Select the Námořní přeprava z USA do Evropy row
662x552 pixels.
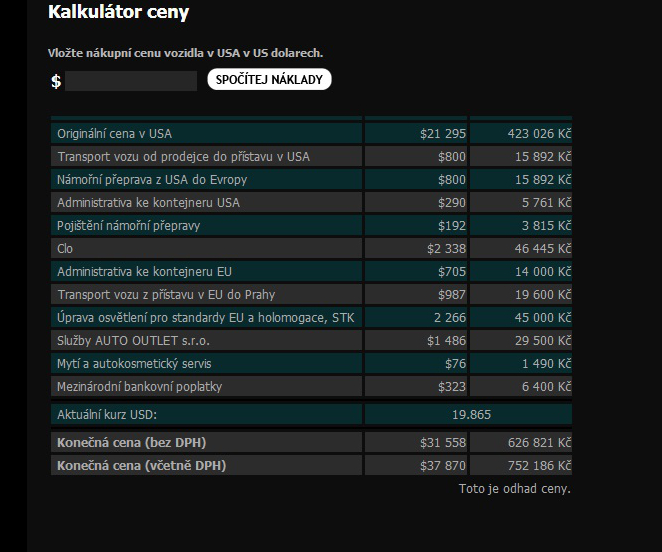coord(152,180)
